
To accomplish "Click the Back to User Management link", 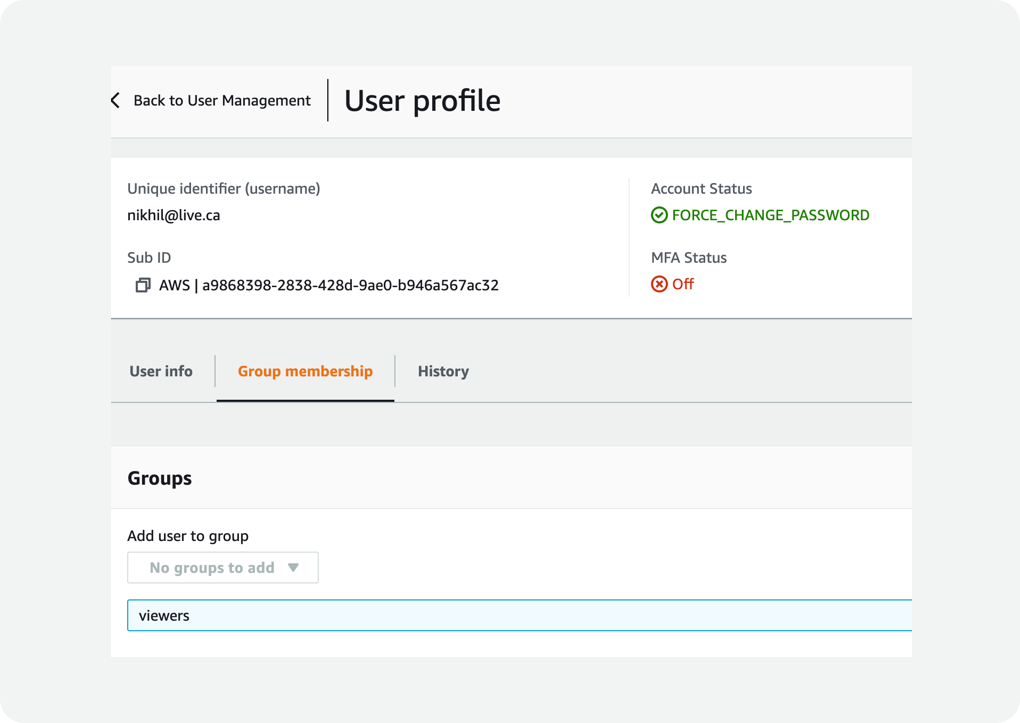I will [x=221, y=100].
